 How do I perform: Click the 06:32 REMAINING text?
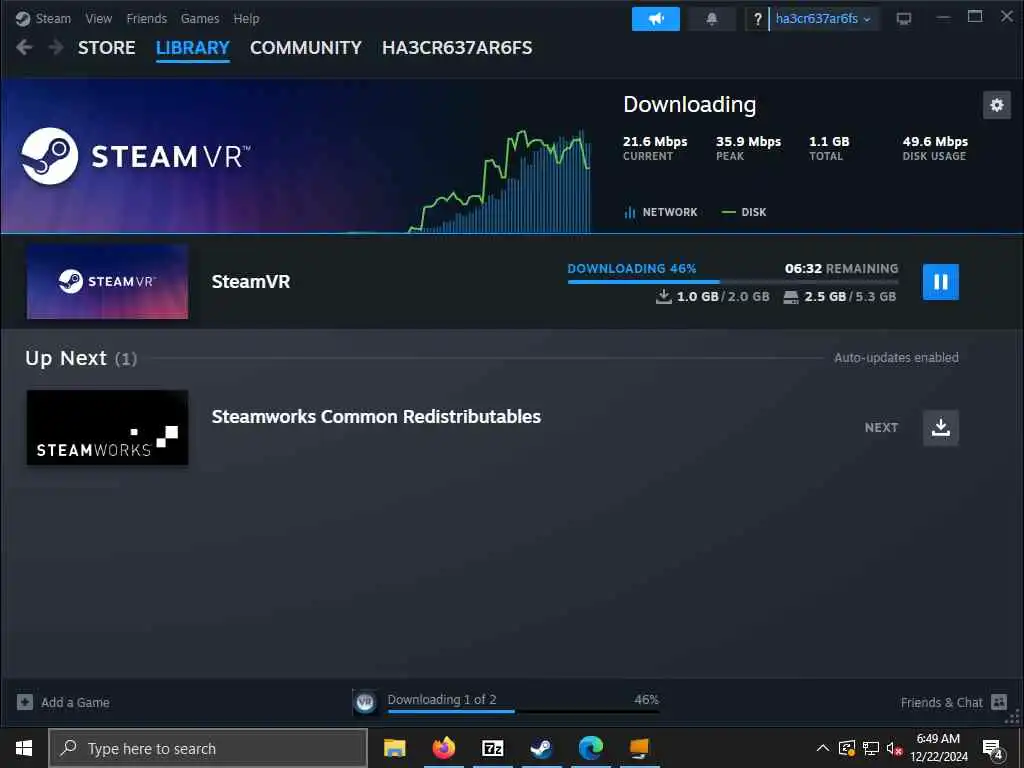pos(841,268)
